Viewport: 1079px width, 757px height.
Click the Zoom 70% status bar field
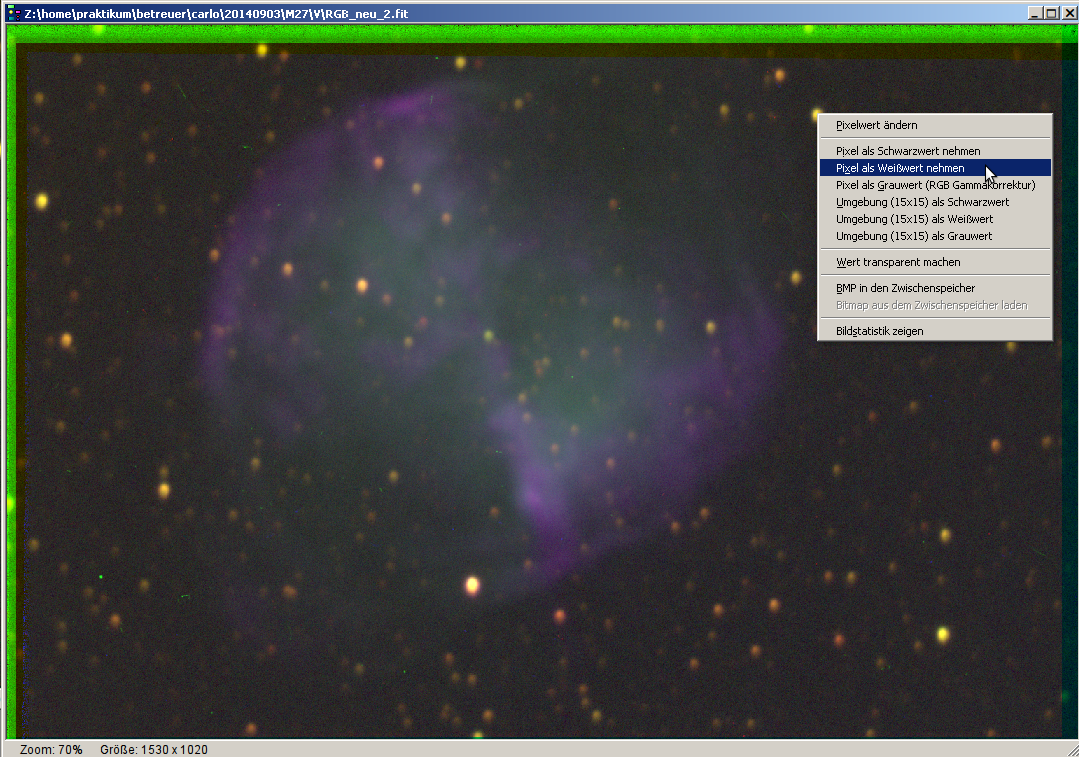(x=50, y=749)
